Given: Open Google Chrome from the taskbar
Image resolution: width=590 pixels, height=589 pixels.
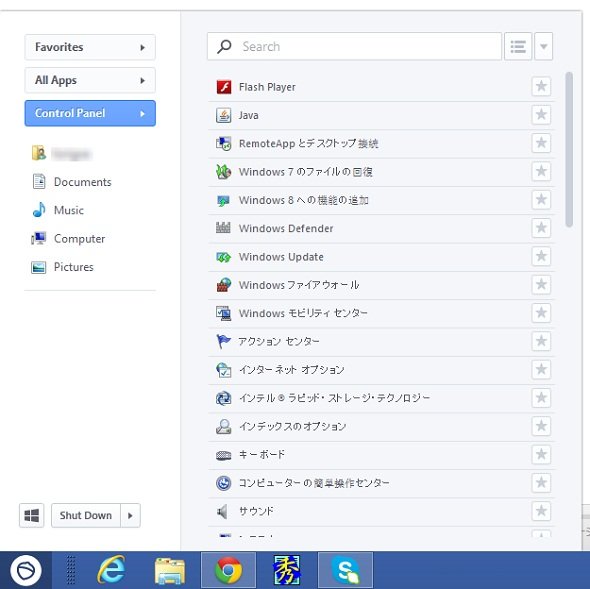Looking at the screenshot, I should point(228,570).
